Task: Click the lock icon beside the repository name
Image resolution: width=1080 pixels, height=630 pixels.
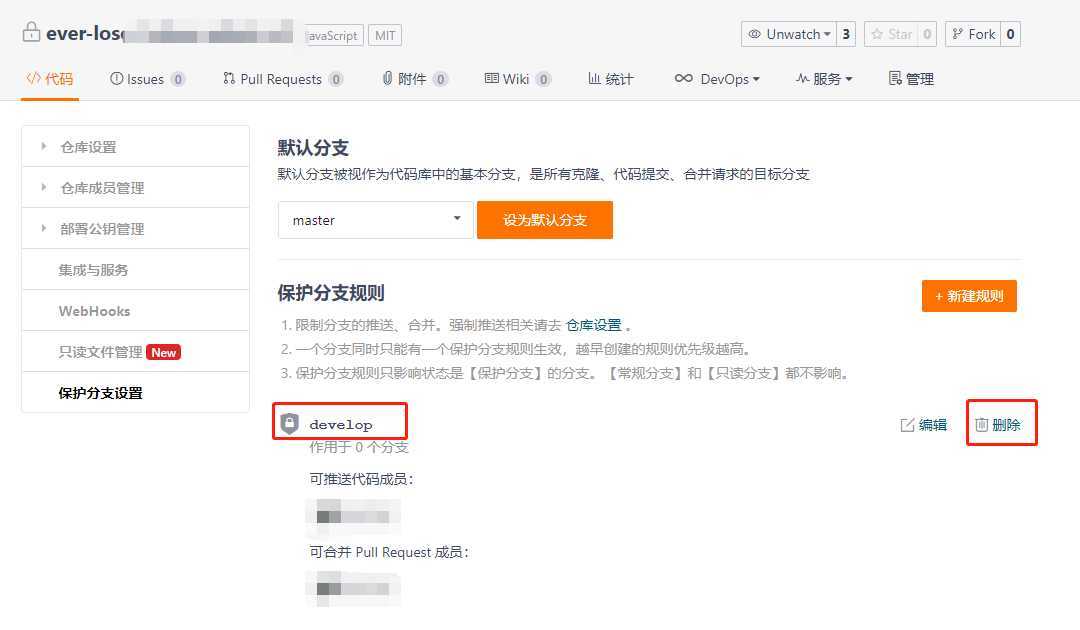Action: click(28, 32)
